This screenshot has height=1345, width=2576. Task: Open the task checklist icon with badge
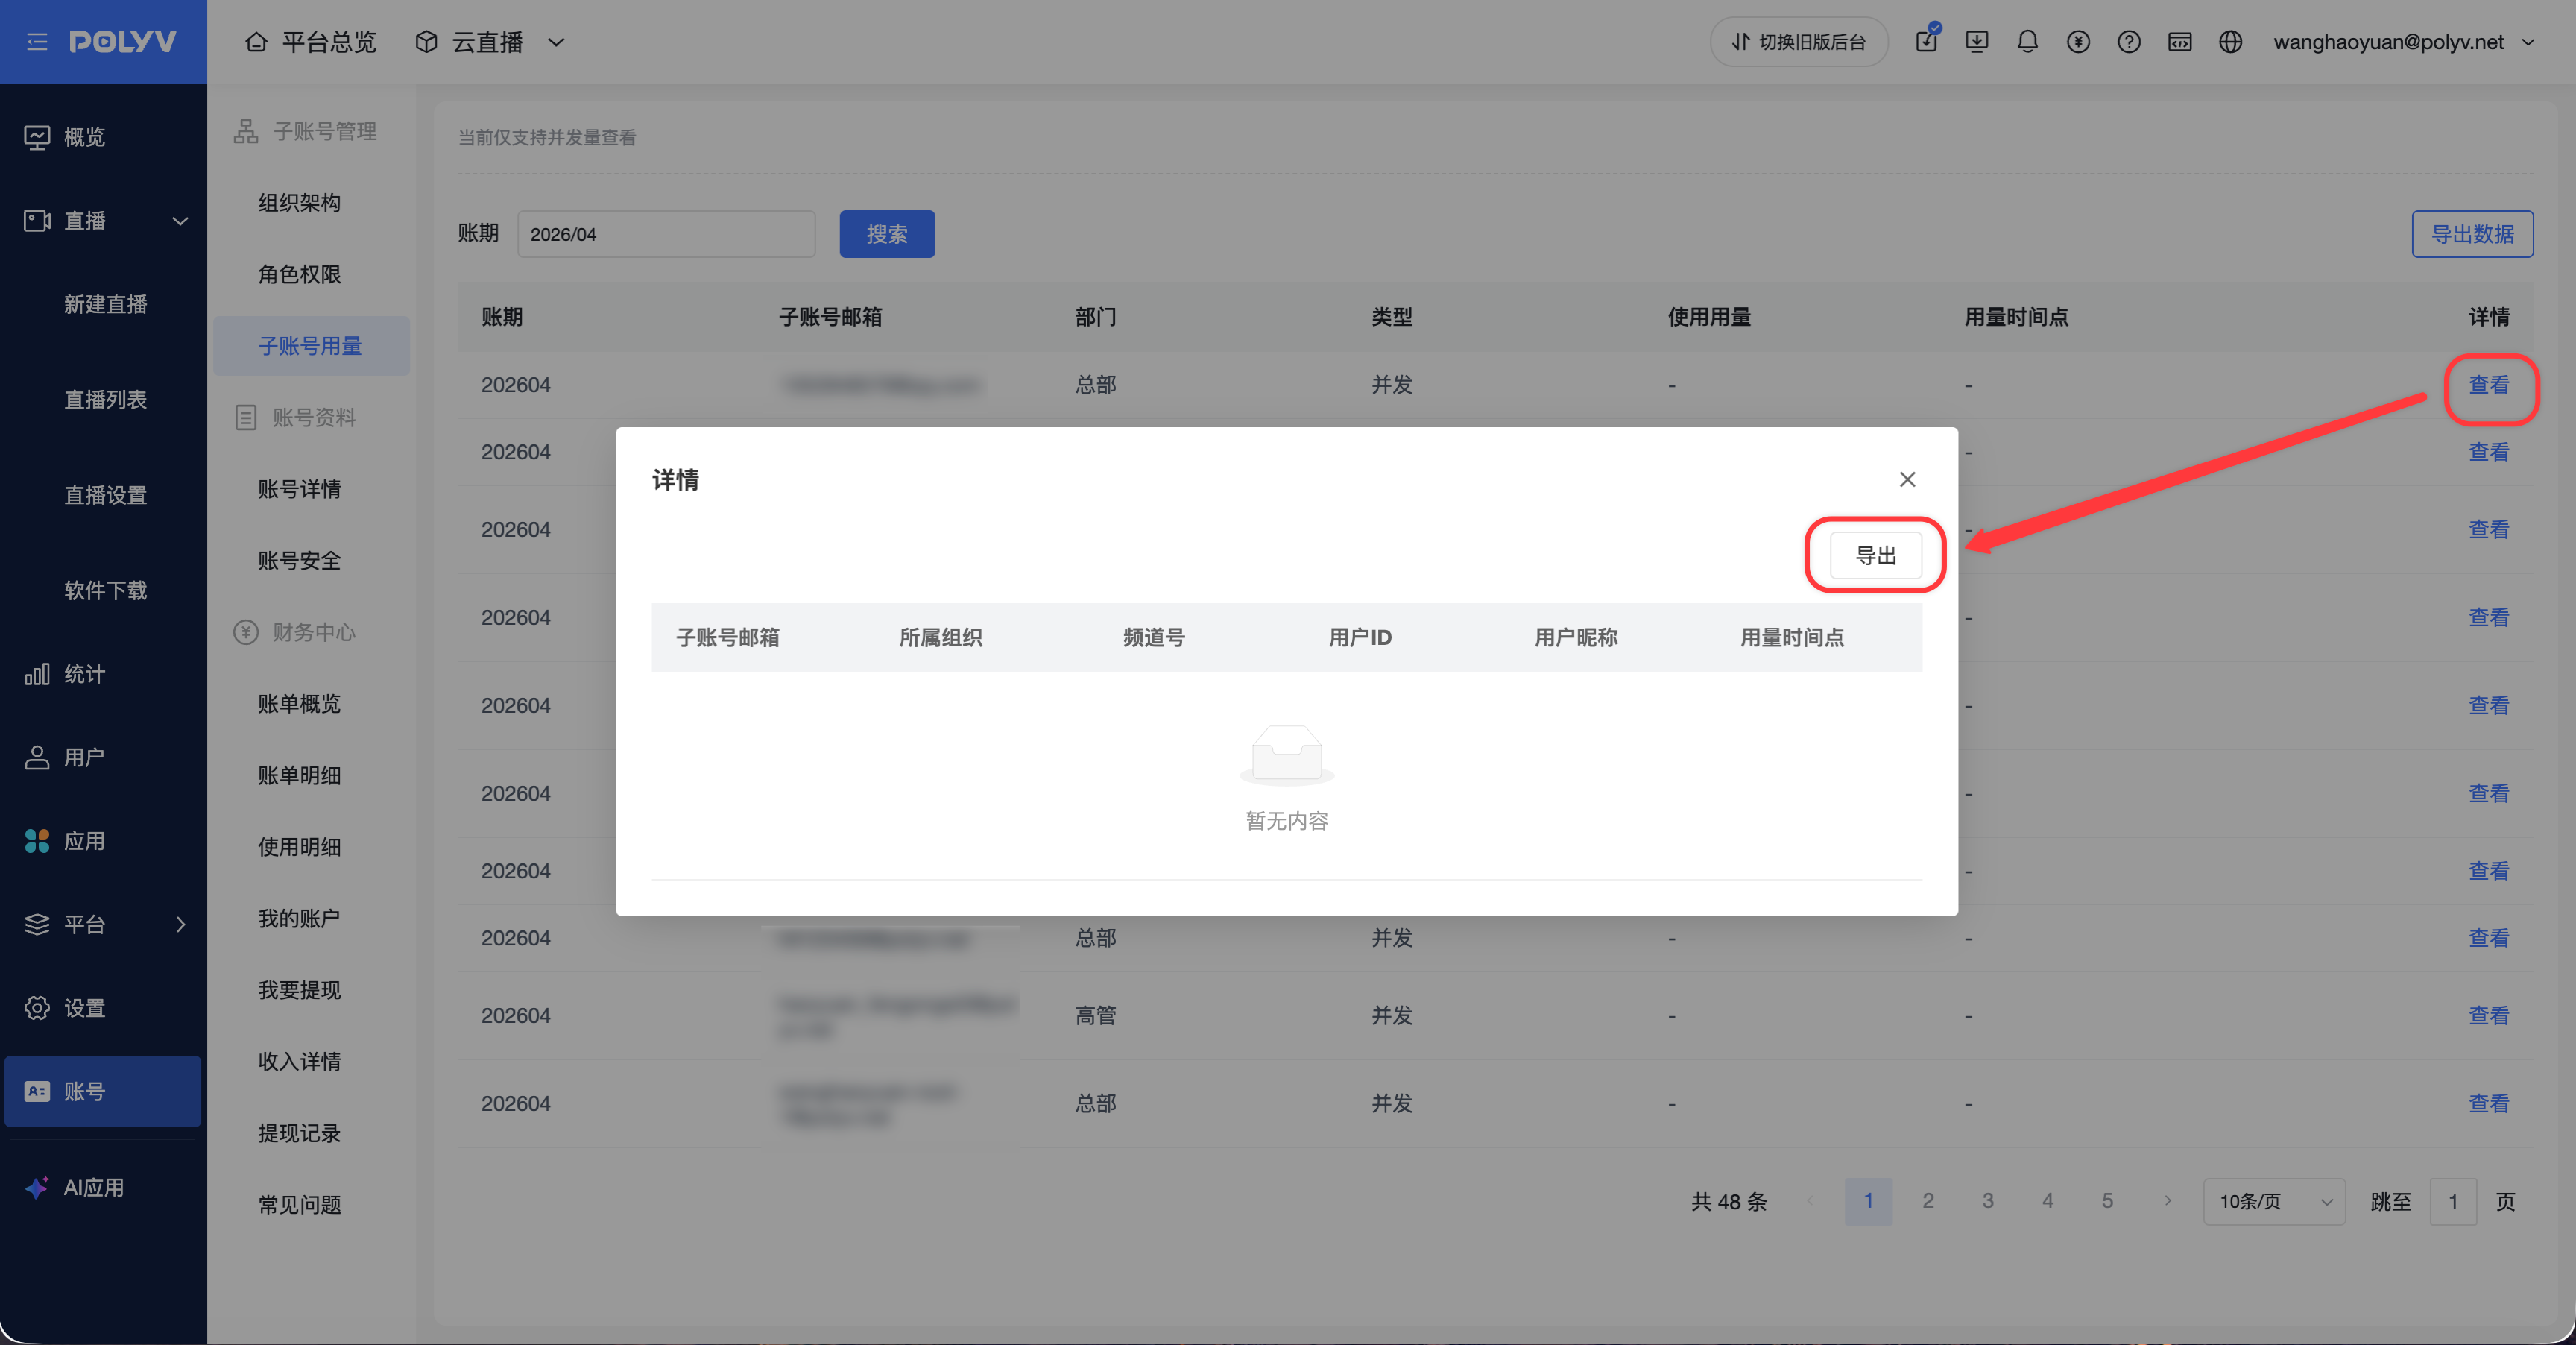pos(1926,41)
